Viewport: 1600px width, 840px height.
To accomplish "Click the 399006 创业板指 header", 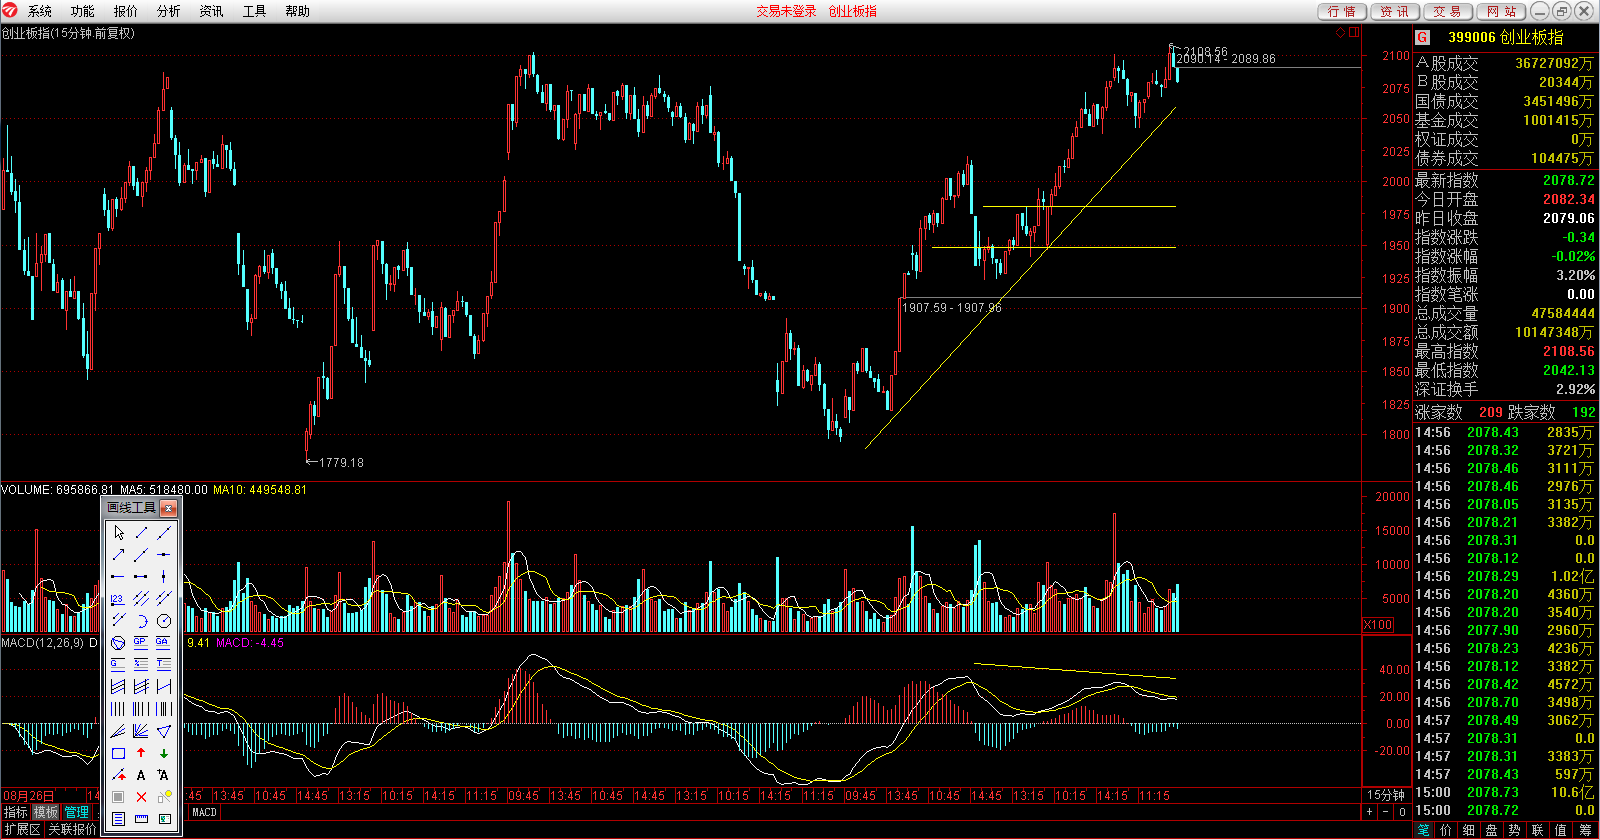I will [x=1505, y=38].
